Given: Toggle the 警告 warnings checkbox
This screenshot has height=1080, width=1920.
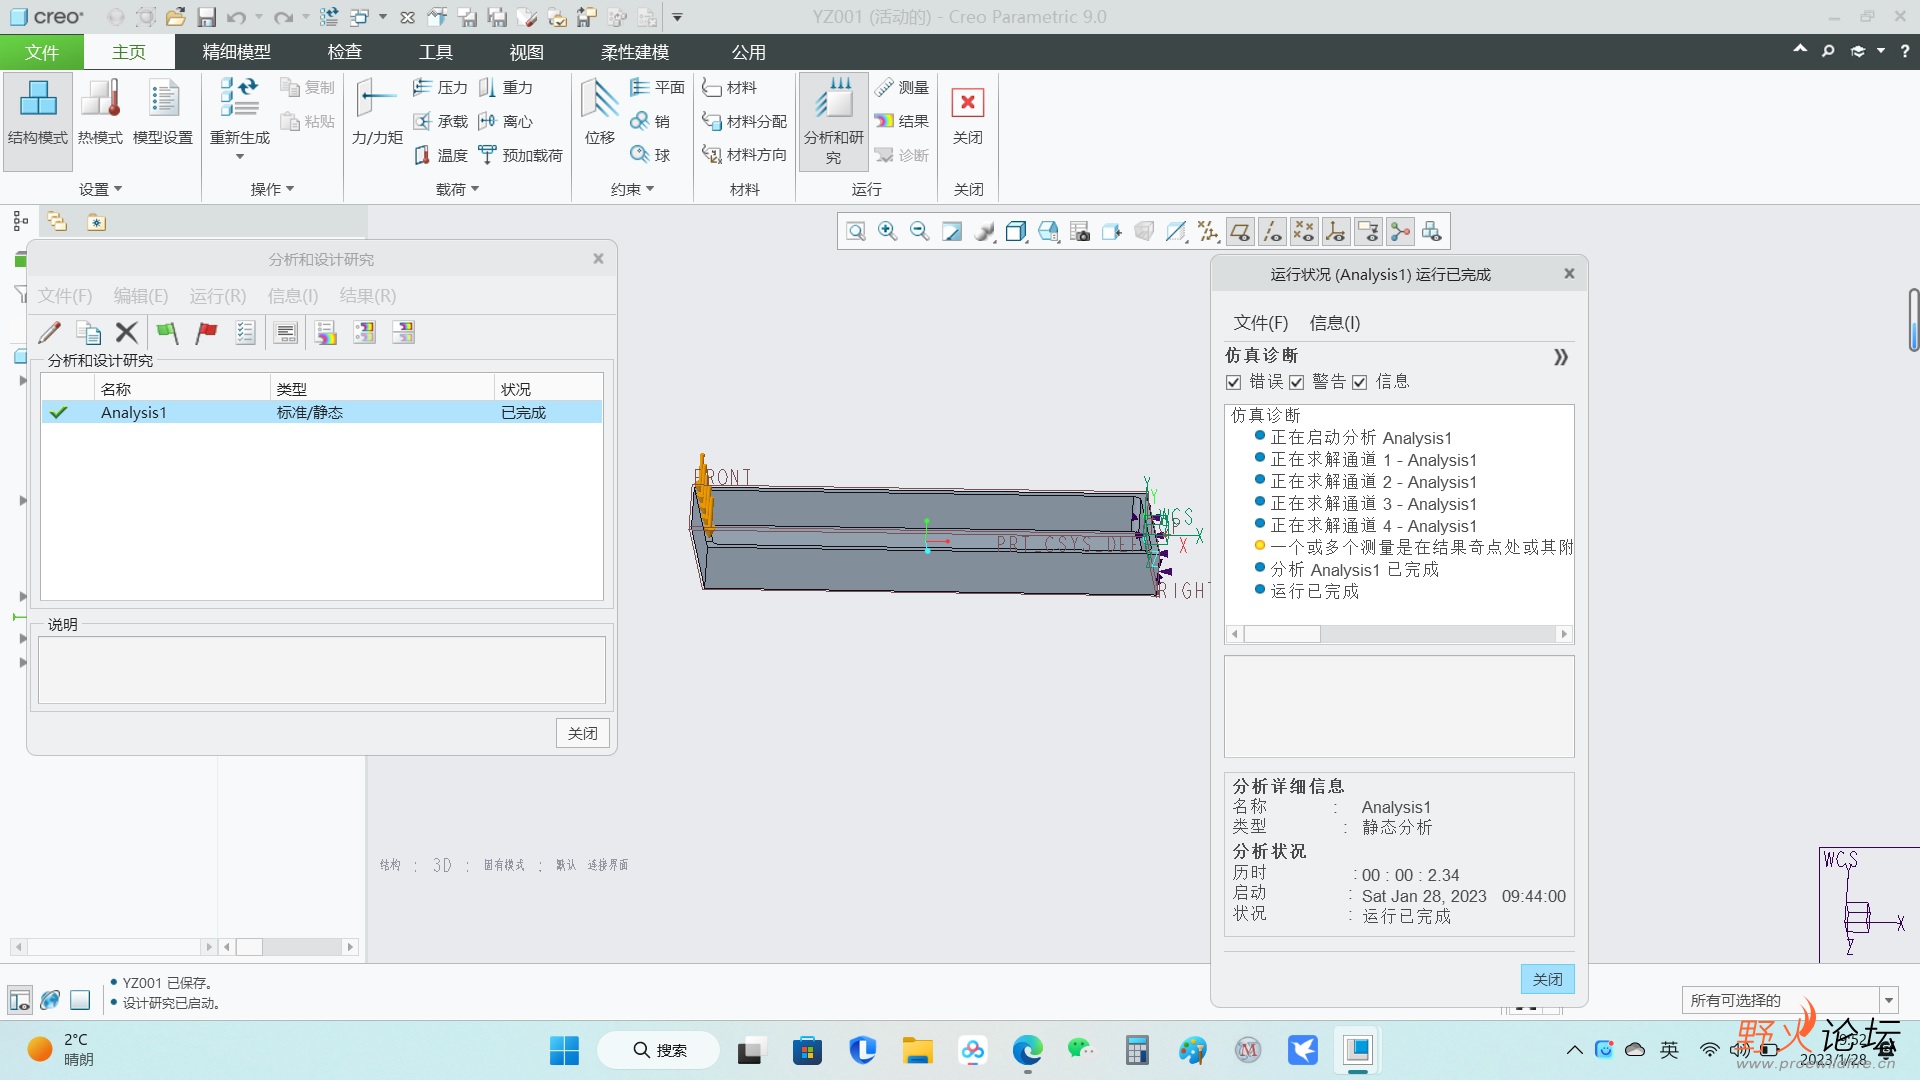Looking at the screenshot, I should click(x=1297, y=382).
